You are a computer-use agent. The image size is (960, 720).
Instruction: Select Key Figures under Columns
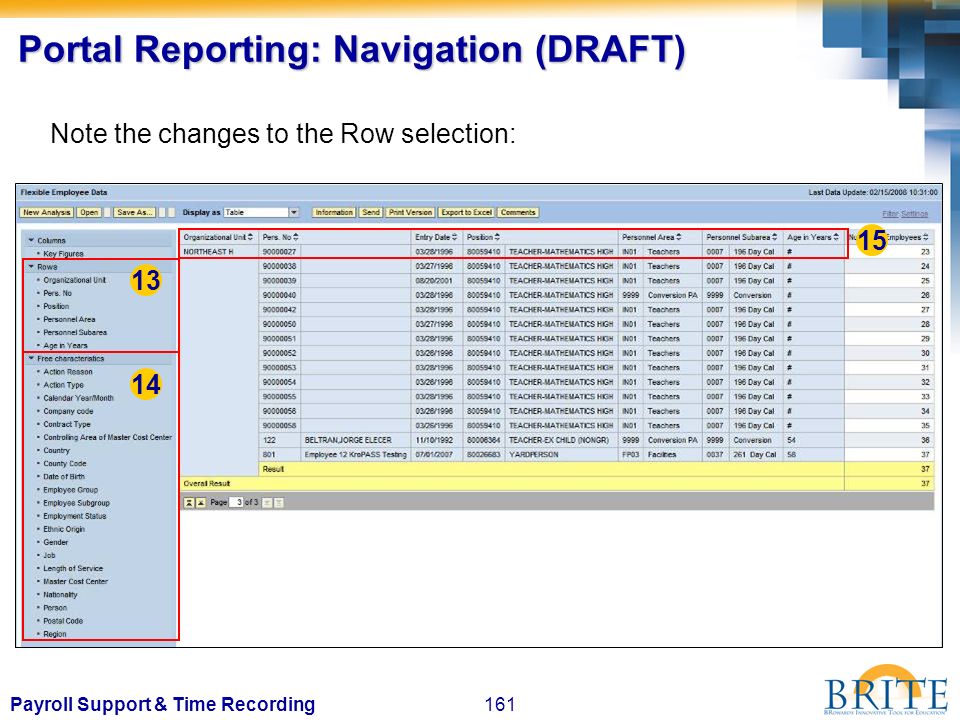(64, 253)
